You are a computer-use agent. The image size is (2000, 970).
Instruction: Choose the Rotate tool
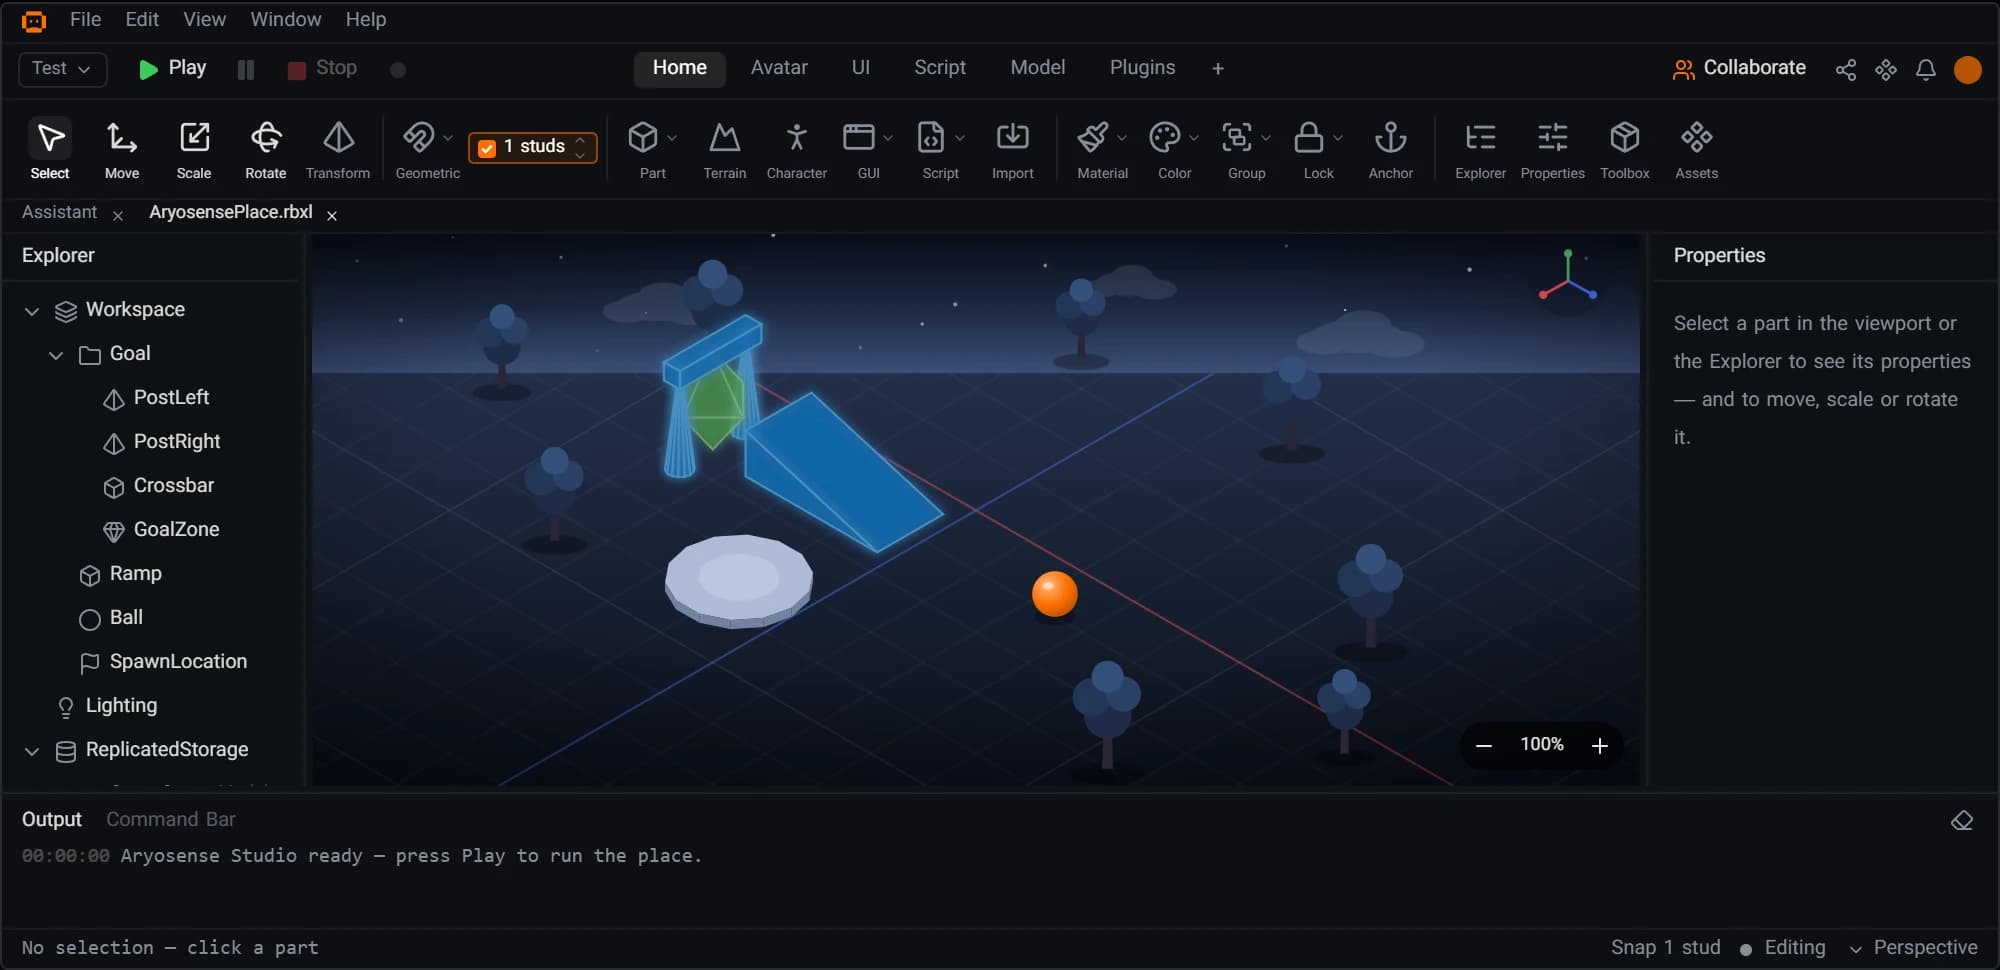(x=266, y=150)
